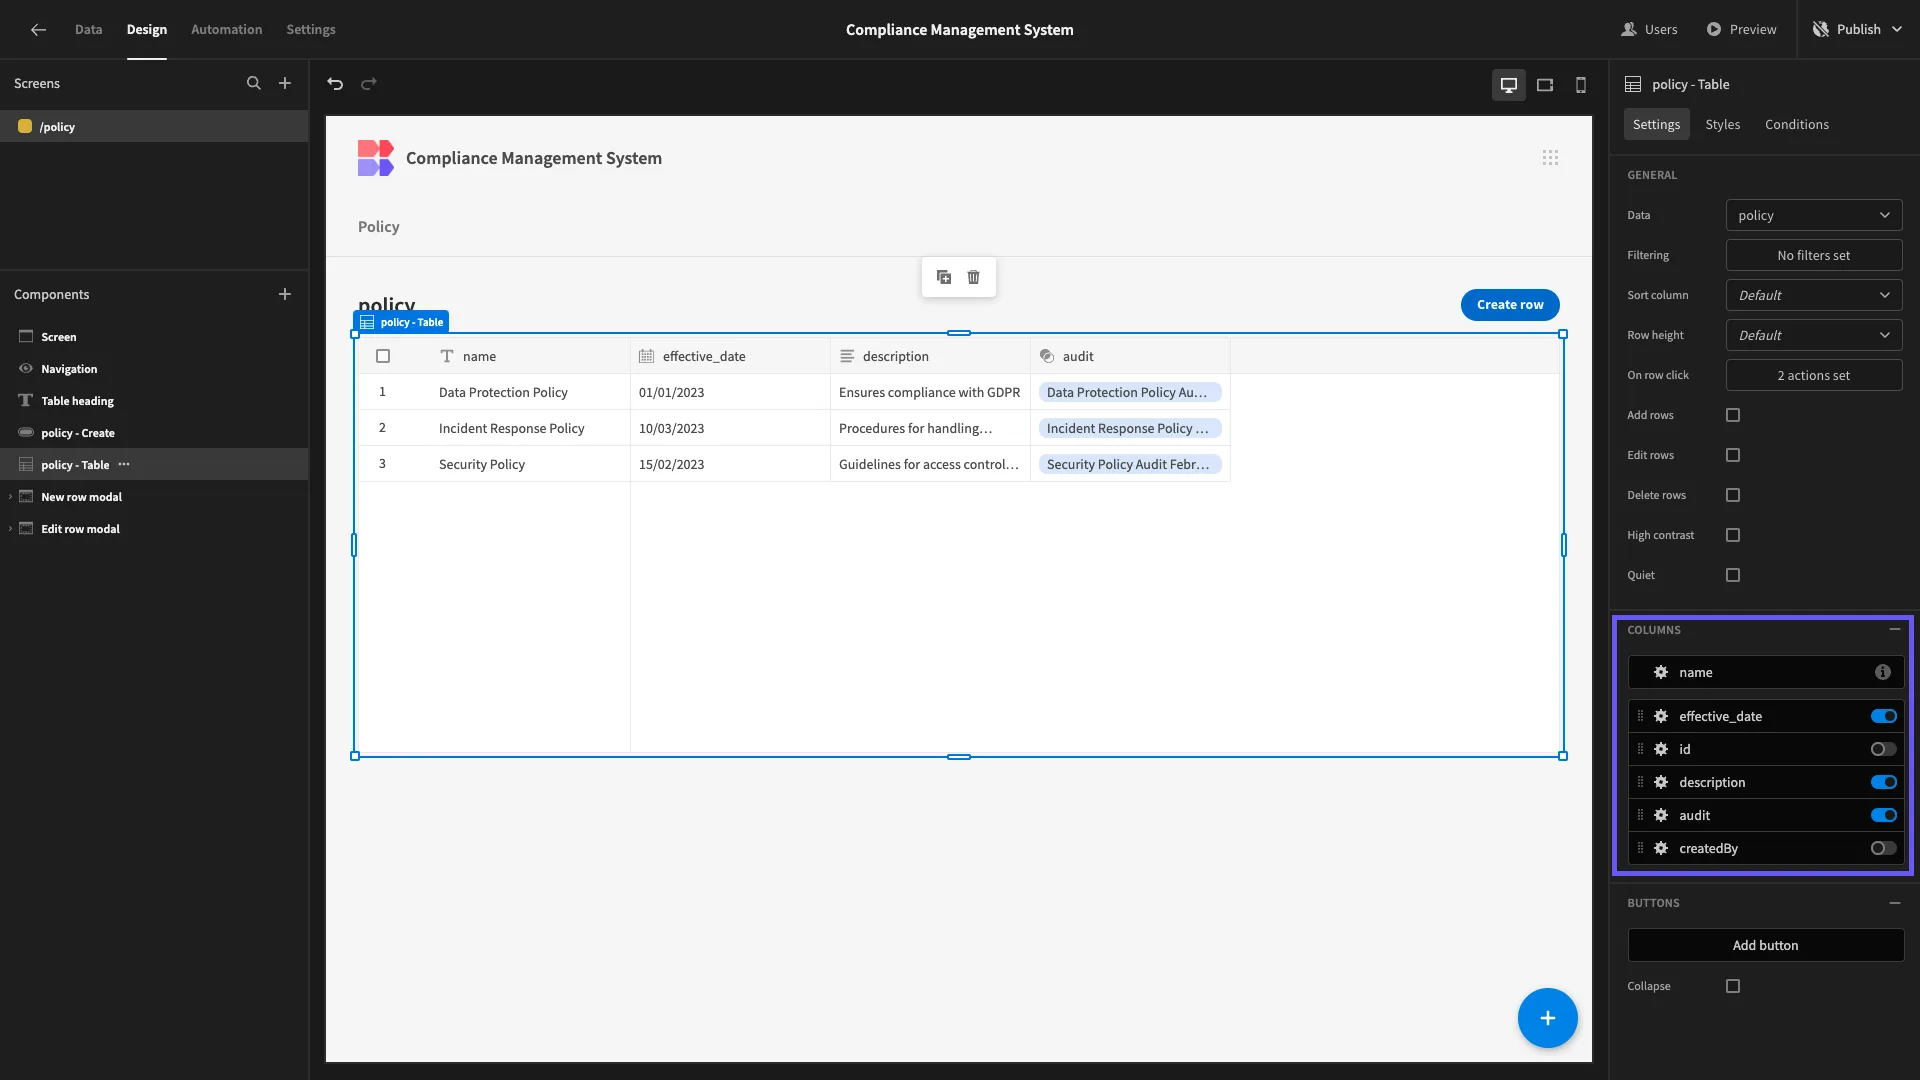
Task: Add a new screen with plus icon
Action: [x=285, y=83]
